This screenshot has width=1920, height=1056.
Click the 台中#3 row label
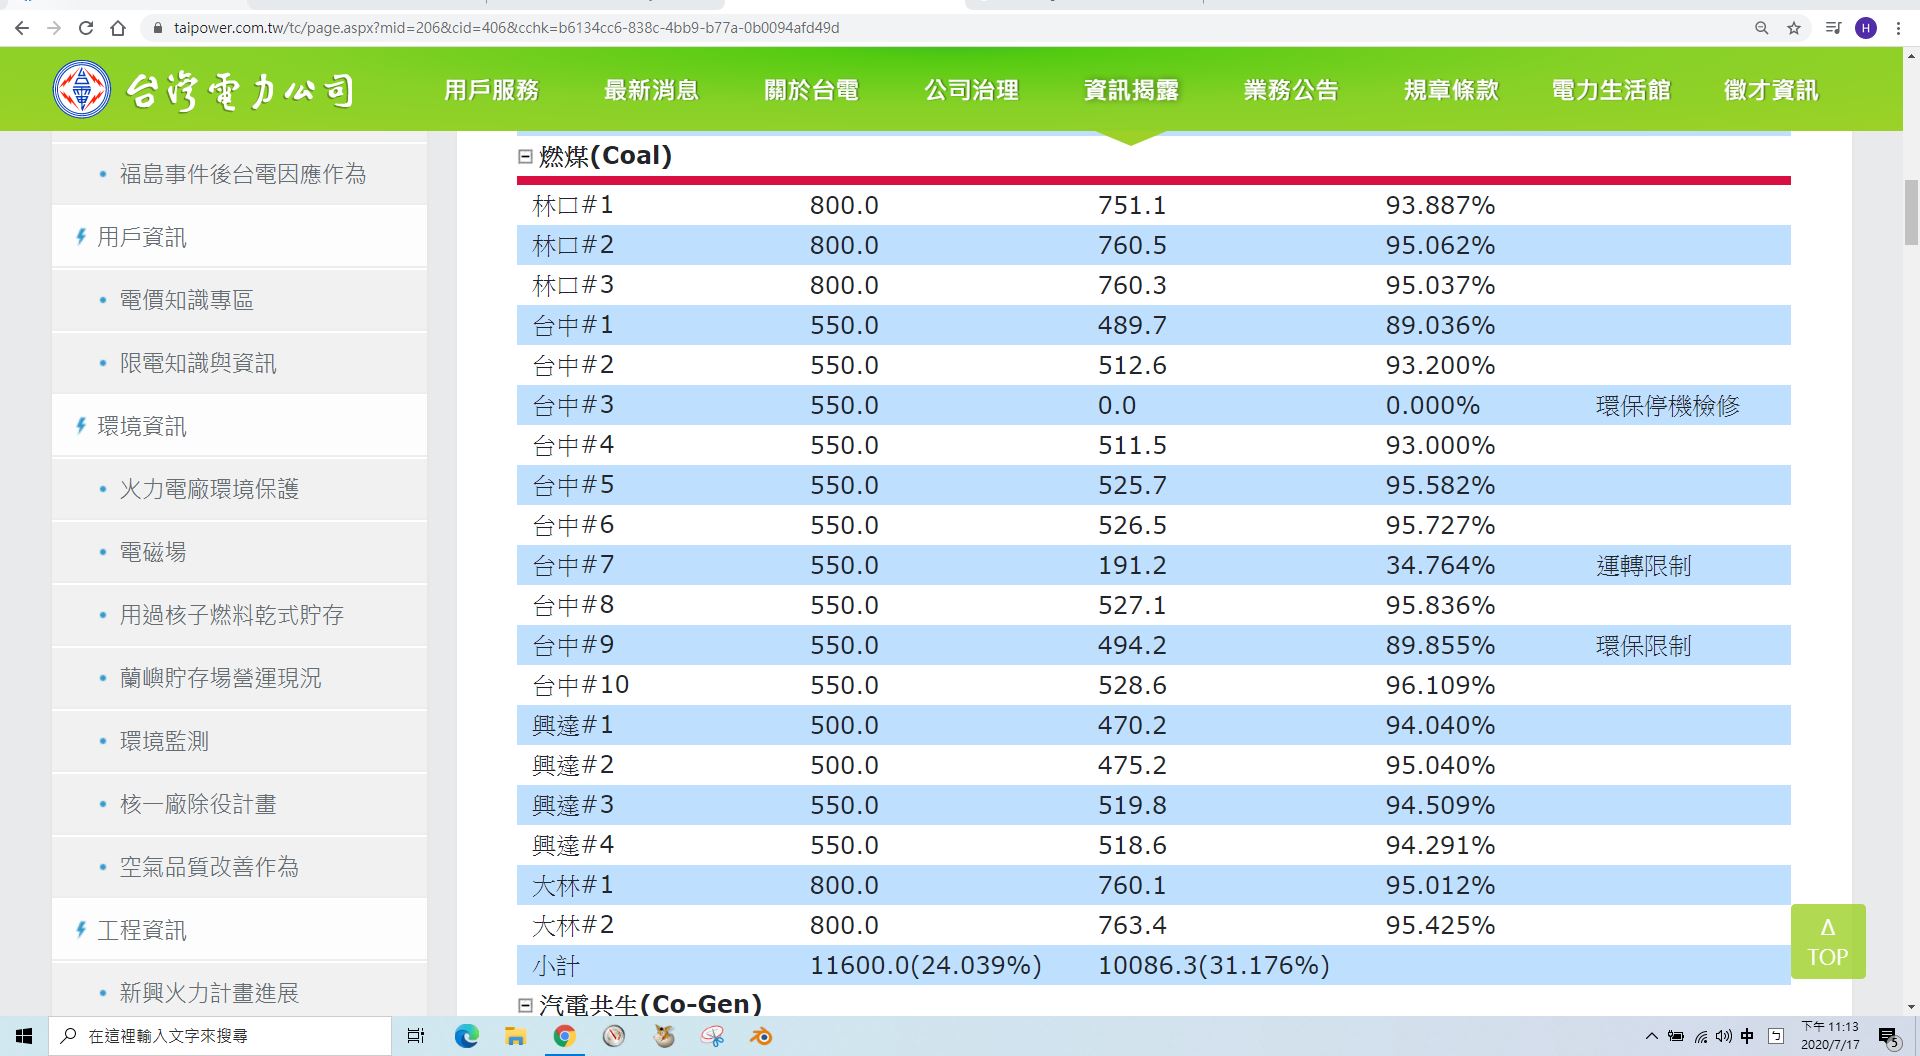[x=573, y=405]
